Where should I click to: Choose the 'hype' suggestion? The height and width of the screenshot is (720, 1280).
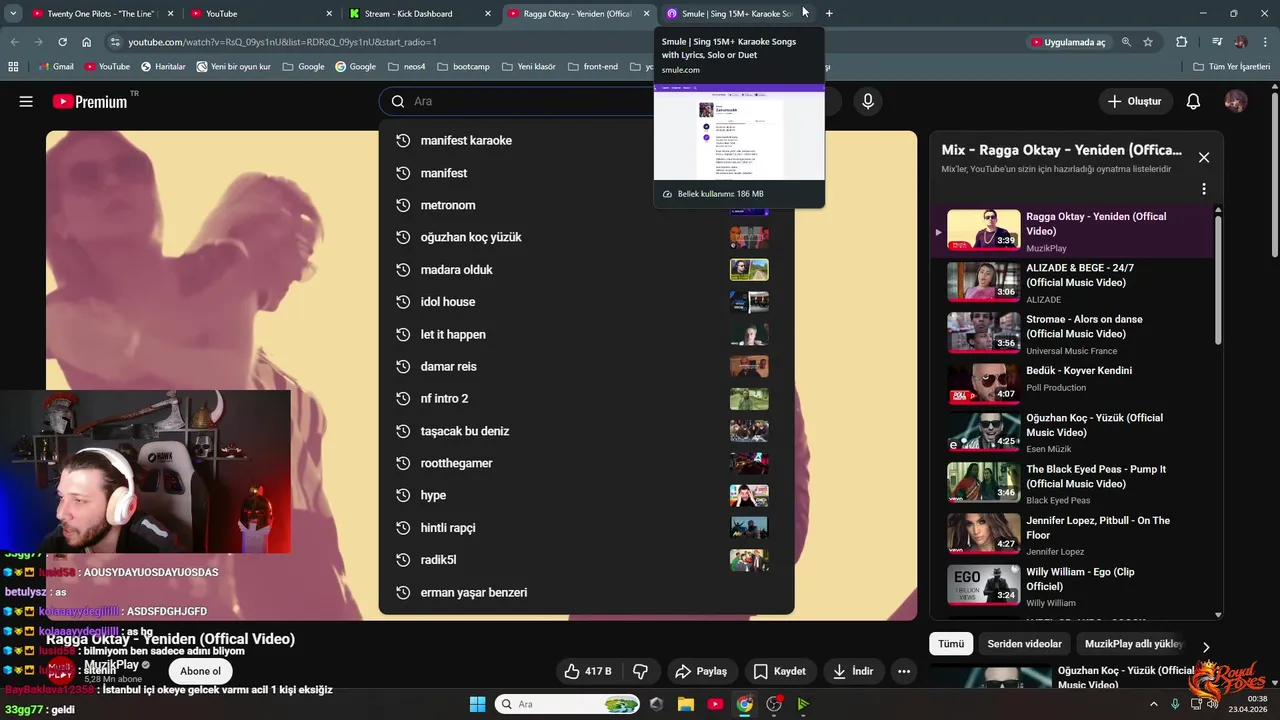point(586,495)
